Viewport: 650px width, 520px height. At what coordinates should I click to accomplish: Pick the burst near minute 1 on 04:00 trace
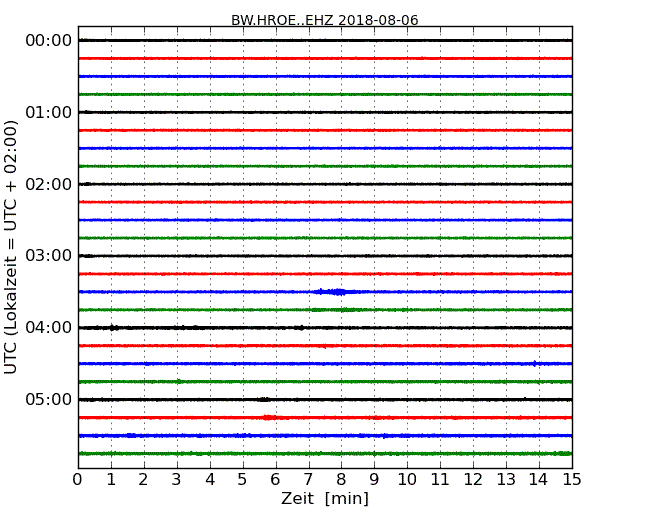[x=113, y=328]
